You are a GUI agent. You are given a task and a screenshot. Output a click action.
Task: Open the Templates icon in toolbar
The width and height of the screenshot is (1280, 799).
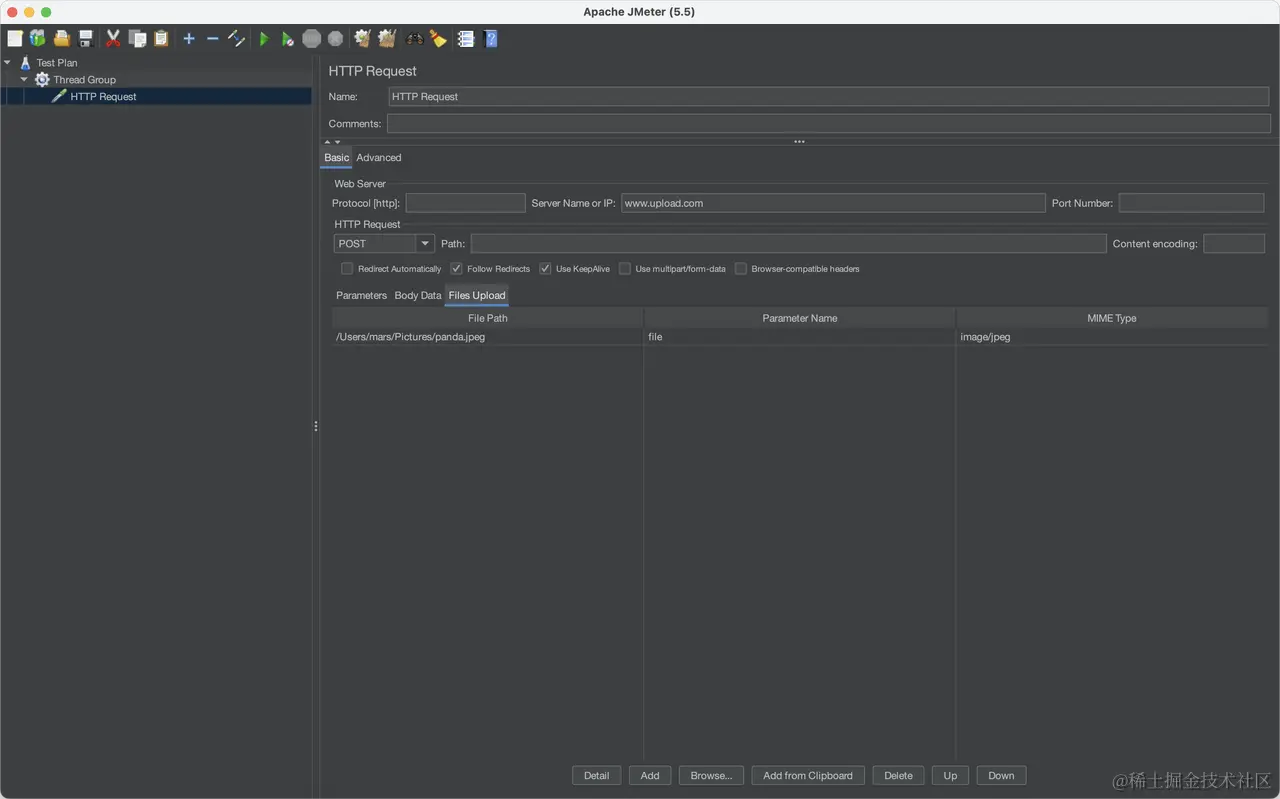pos(38,39)
